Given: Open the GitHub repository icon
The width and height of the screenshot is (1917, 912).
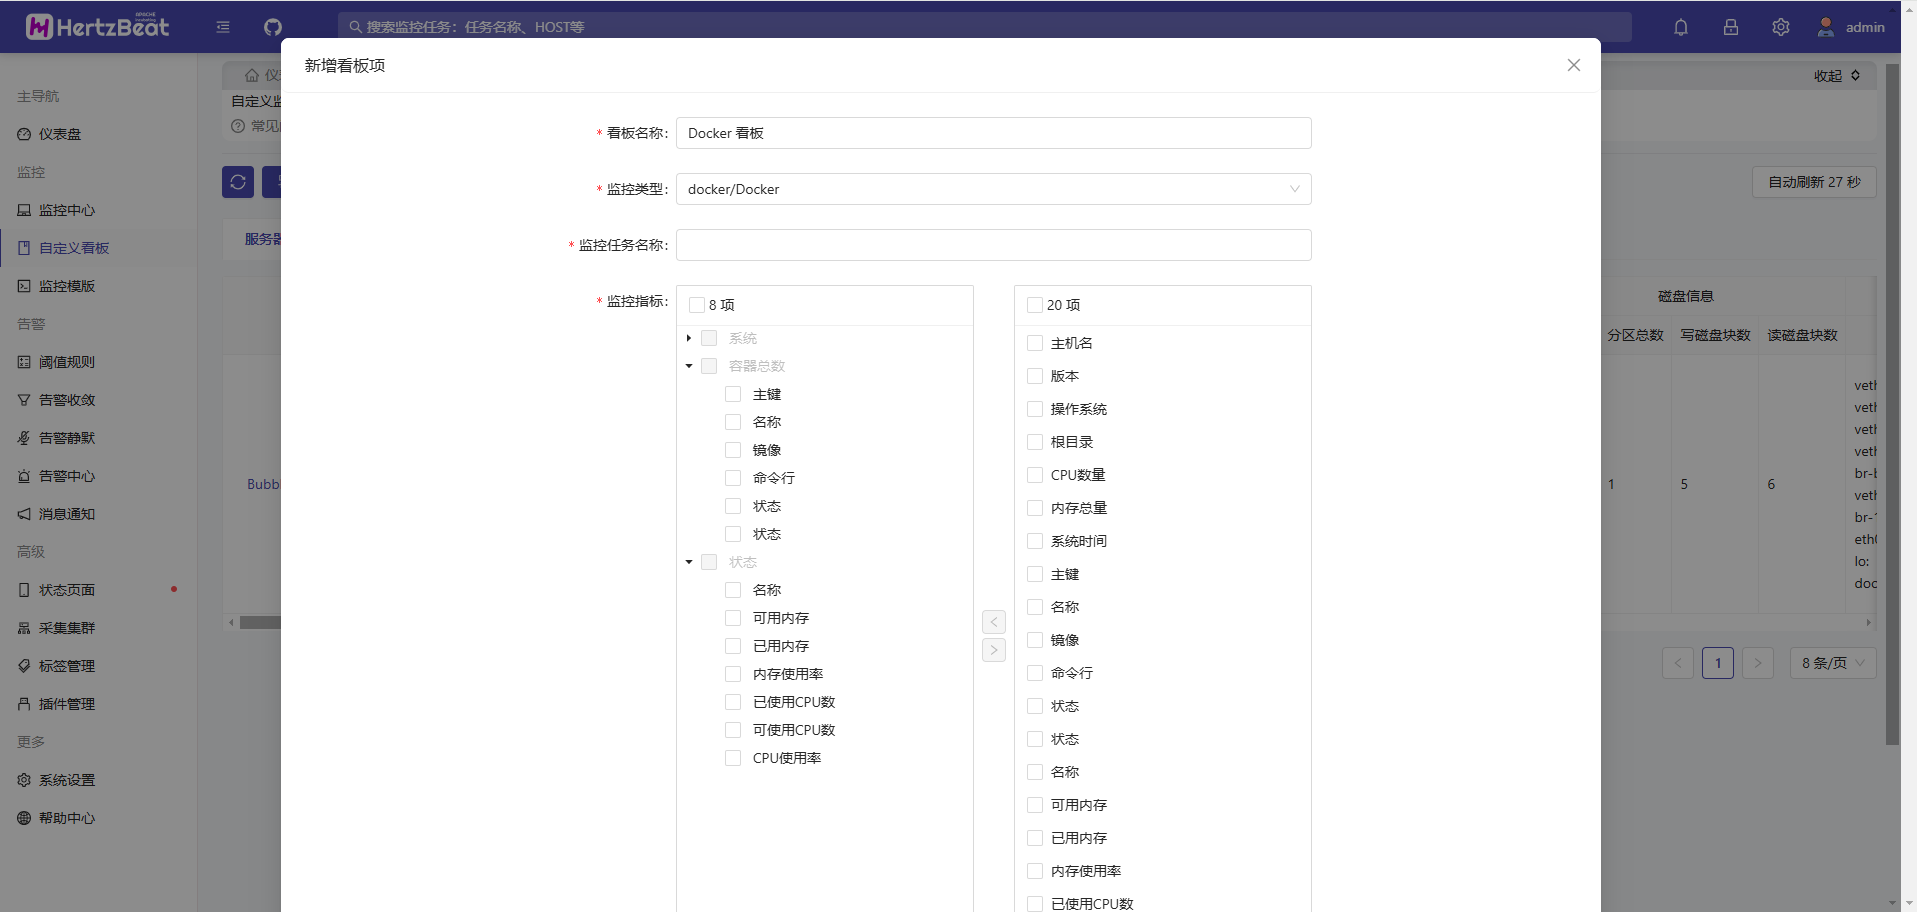Looking at the screenshot, I should 273,27.
